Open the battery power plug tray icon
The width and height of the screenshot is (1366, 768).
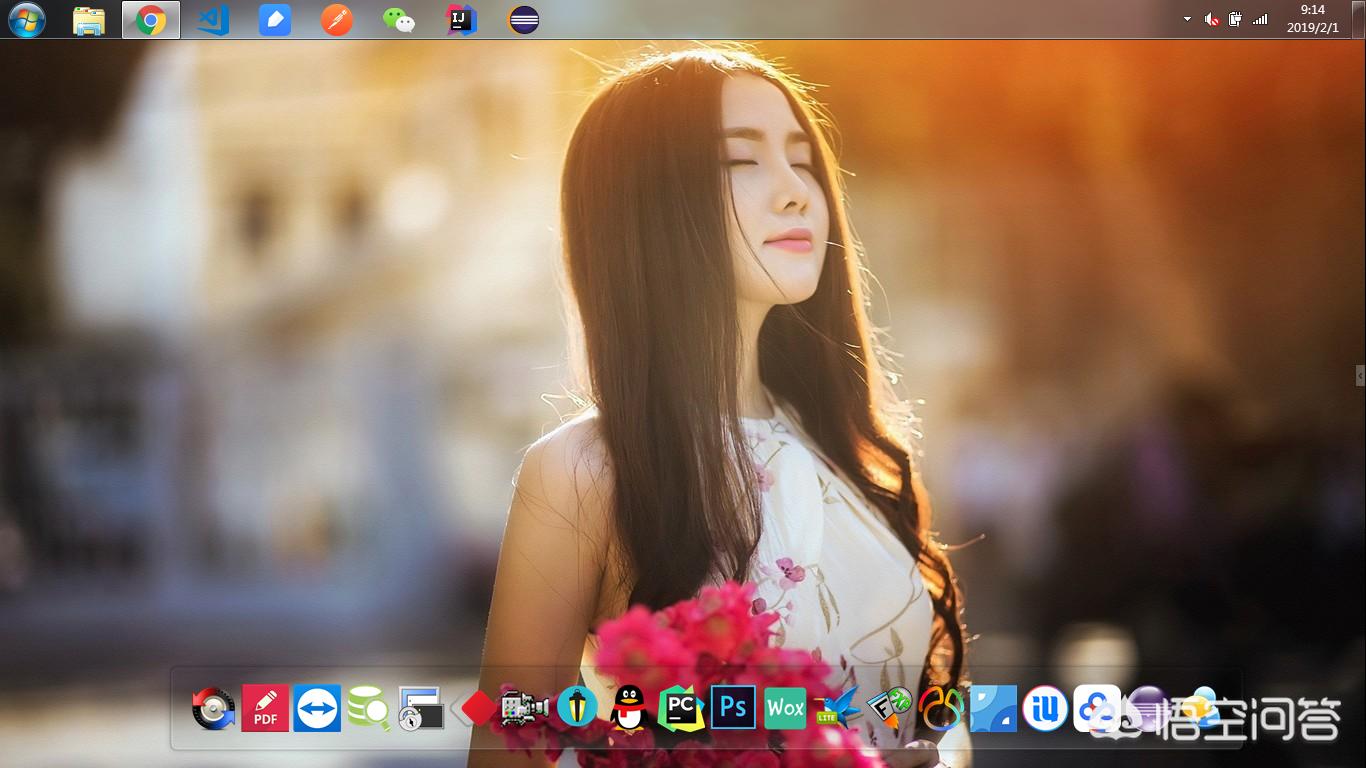1235,19
